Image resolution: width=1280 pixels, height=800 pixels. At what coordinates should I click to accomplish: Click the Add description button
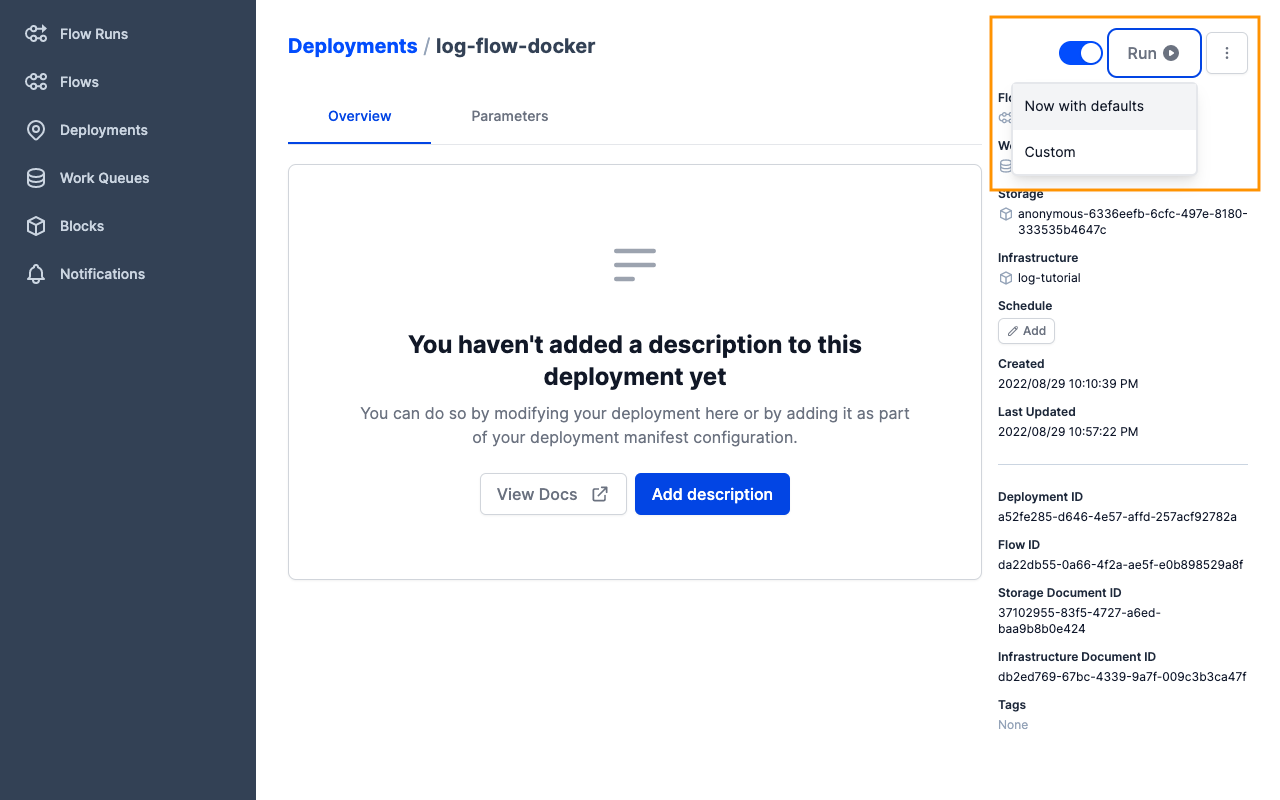[712, 494]
